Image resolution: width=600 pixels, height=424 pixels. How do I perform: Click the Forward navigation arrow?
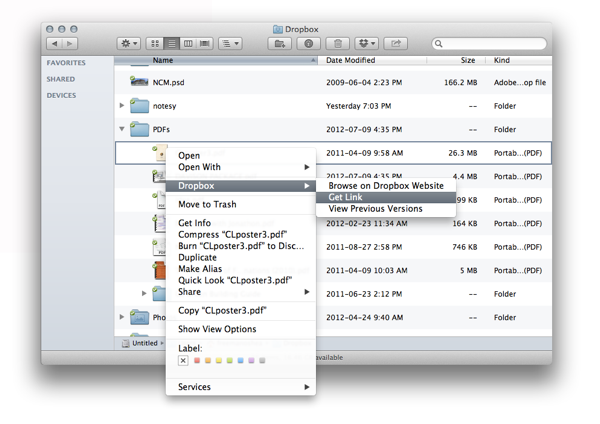70,44
